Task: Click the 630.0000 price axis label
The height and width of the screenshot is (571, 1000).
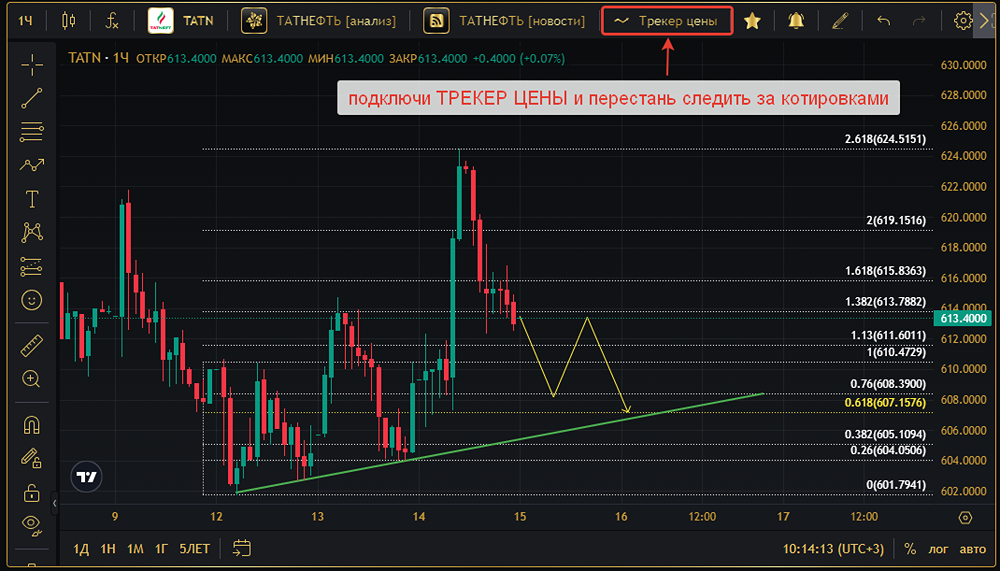Action: click(x=964, y=65)
